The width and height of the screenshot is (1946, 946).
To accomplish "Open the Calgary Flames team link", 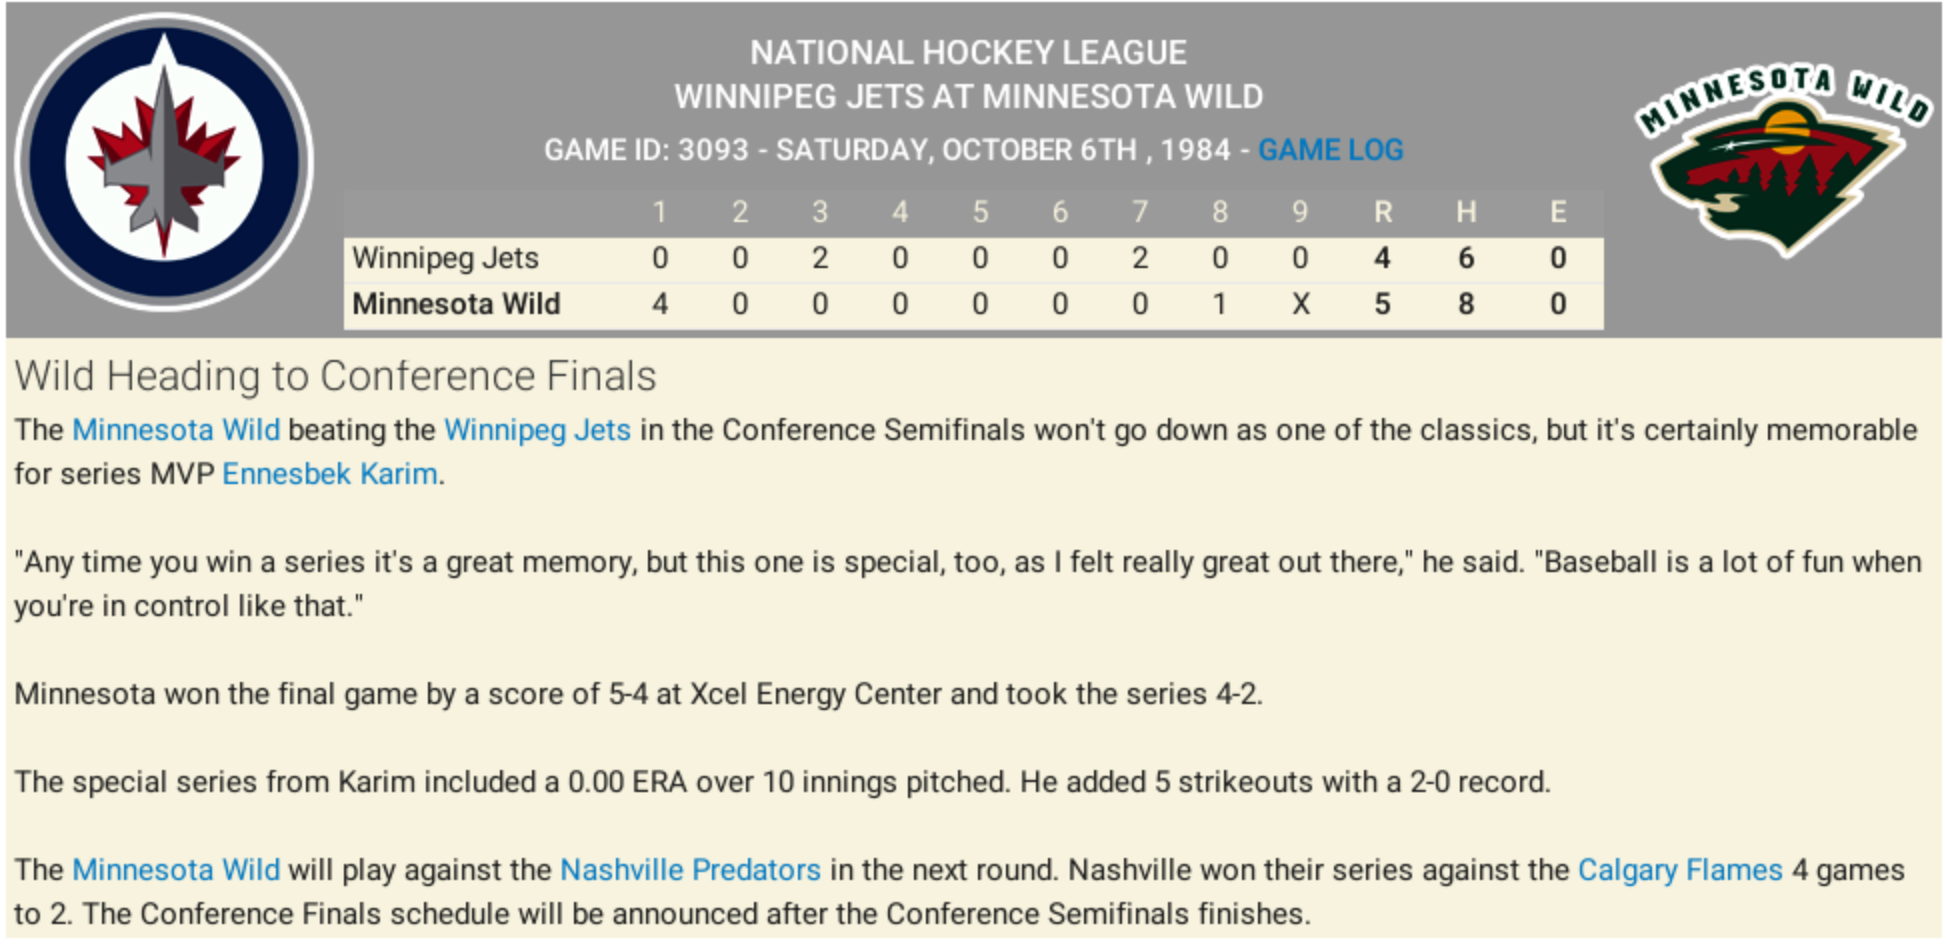I will (x=1680, y=870).
